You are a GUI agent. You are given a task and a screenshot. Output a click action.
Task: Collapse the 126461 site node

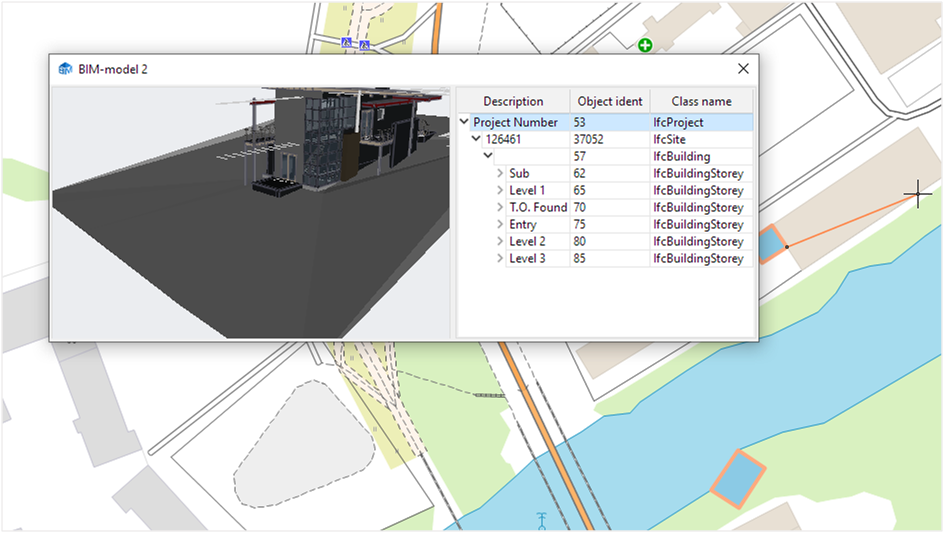click(x=476, y=140)
